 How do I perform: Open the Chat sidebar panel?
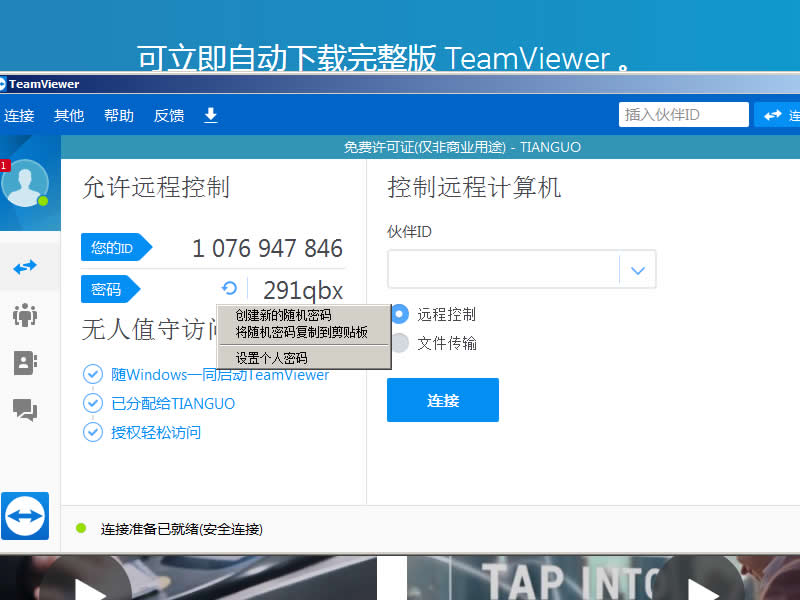coord(24,410)
